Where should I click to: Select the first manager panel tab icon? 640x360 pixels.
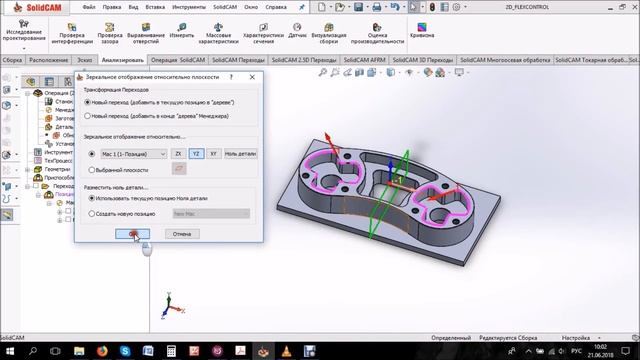click(x=31, y=82)
